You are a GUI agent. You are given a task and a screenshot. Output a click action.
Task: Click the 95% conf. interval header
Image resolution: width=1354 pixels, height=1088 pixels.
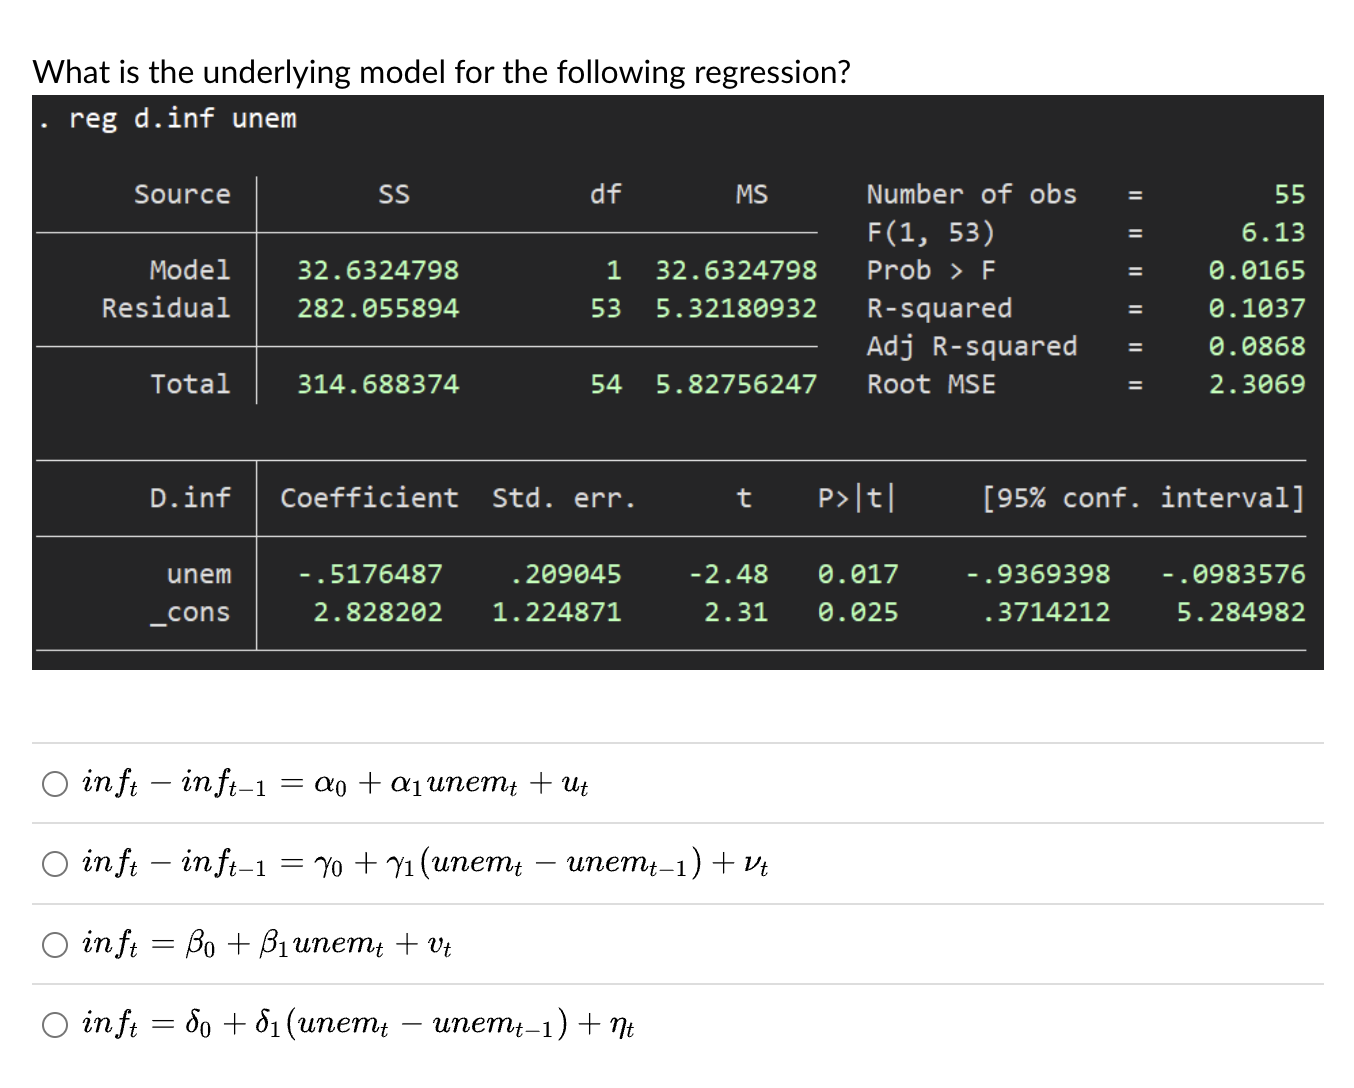coord(1143,498)
